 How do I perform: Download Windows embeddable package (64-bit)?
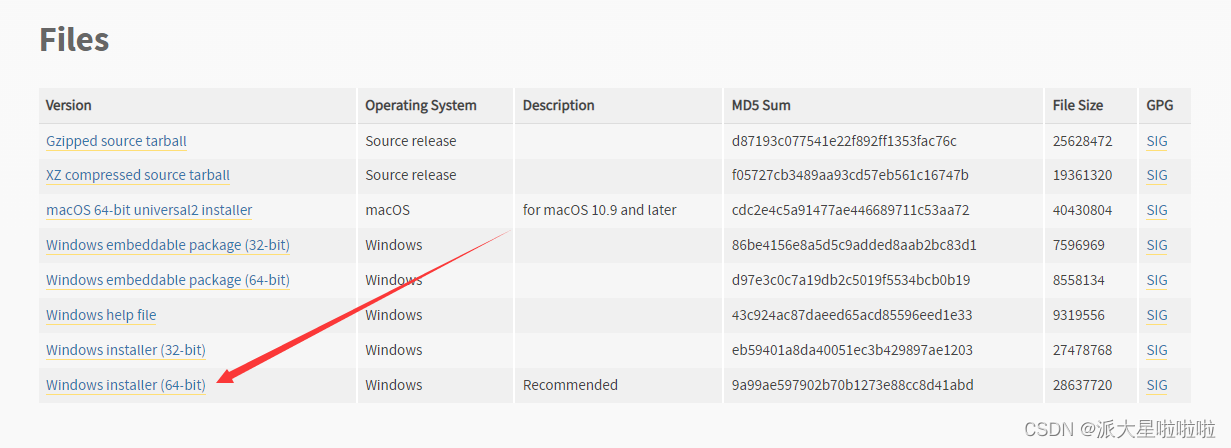point(168,280)
